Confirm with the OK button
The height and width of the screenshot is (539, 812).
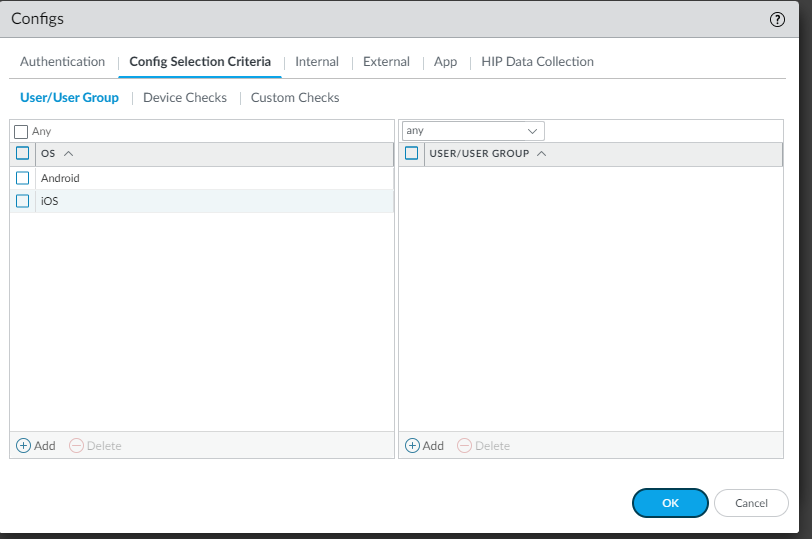click(x=670, y=503)
